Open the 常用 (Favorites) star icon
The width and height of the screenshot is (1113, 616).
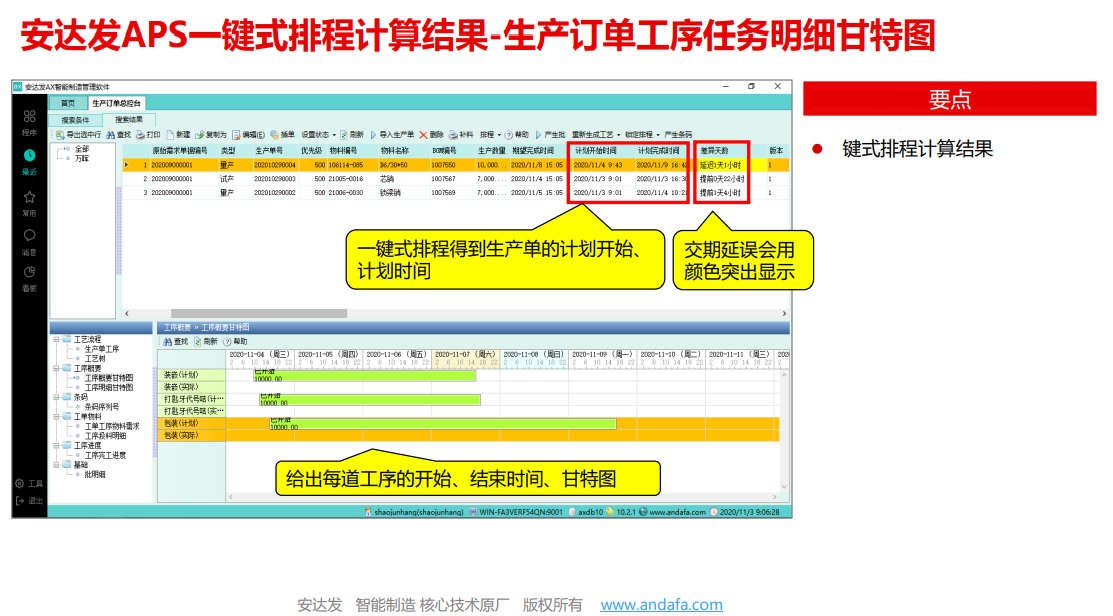click(x=29, y=197)
